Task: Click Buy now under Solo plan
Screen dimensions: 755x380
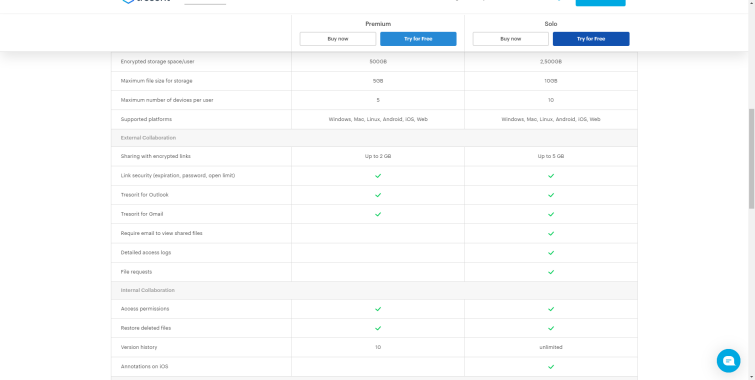Action: tap(510, 39)
